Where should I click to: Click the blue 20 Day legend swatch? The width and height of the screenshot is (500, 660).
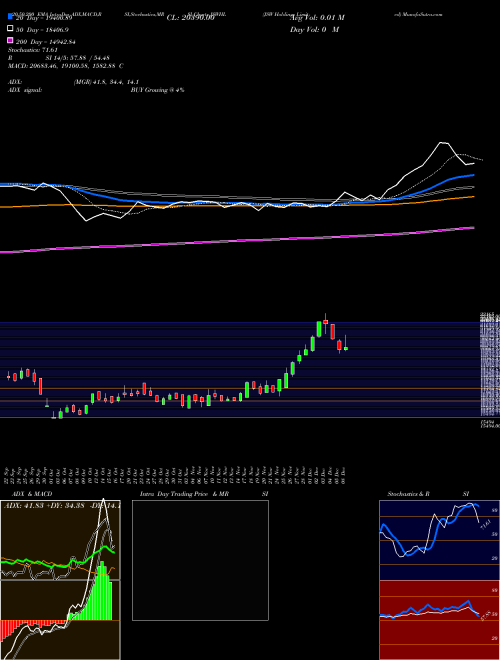pyautogui.click(x=10, y=17)
